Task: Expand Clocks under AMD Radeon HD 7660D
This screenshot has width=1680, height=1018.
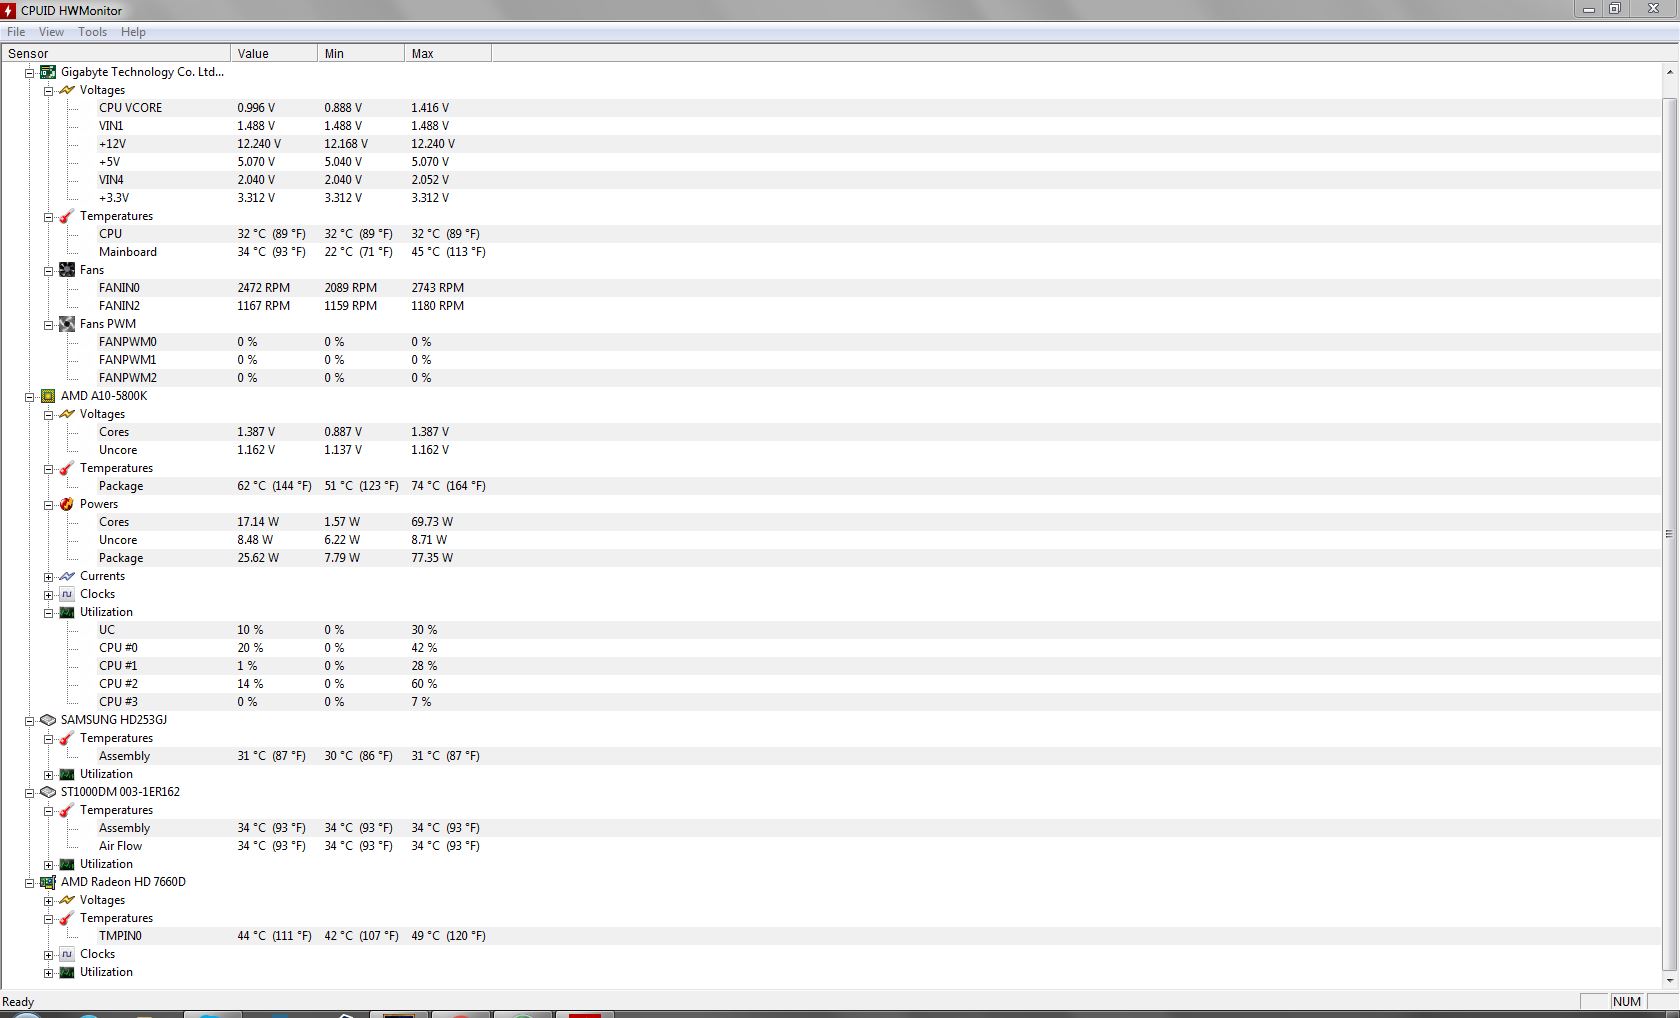Action: point(49,955)
